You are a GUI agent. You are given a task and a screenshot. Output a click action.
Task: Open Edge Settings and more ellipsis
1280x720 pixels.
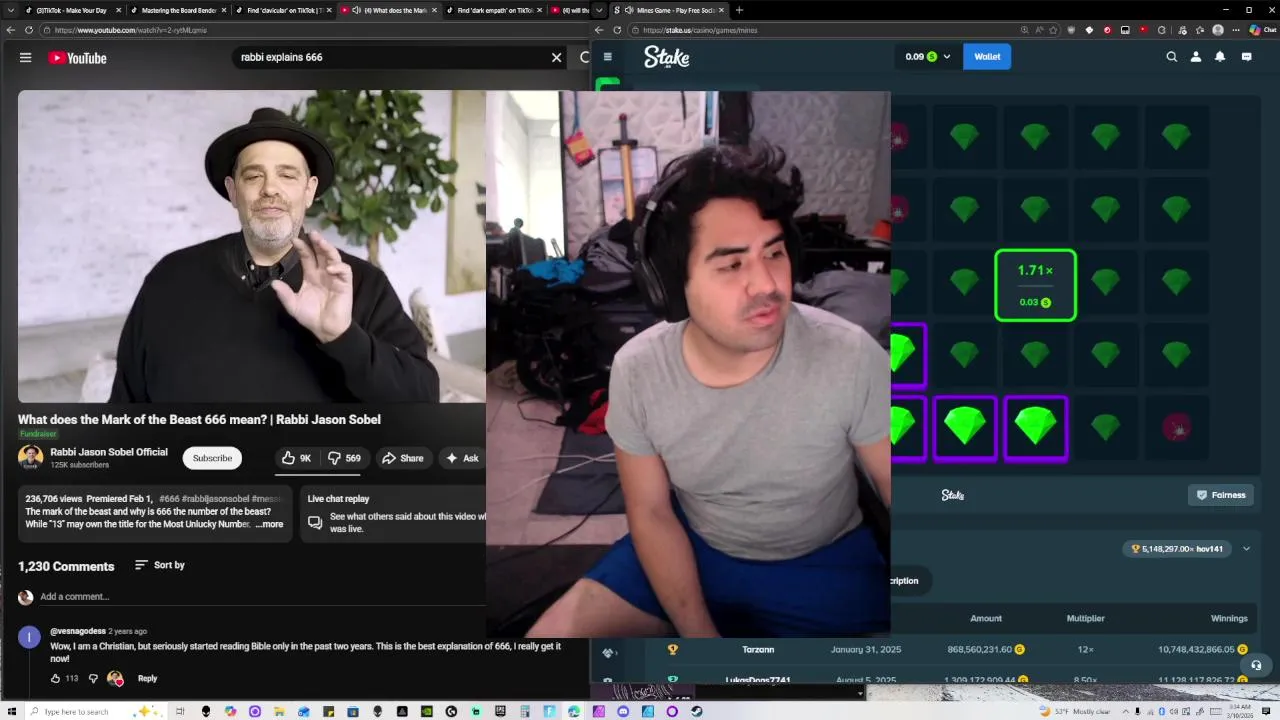click(1235, 30)
